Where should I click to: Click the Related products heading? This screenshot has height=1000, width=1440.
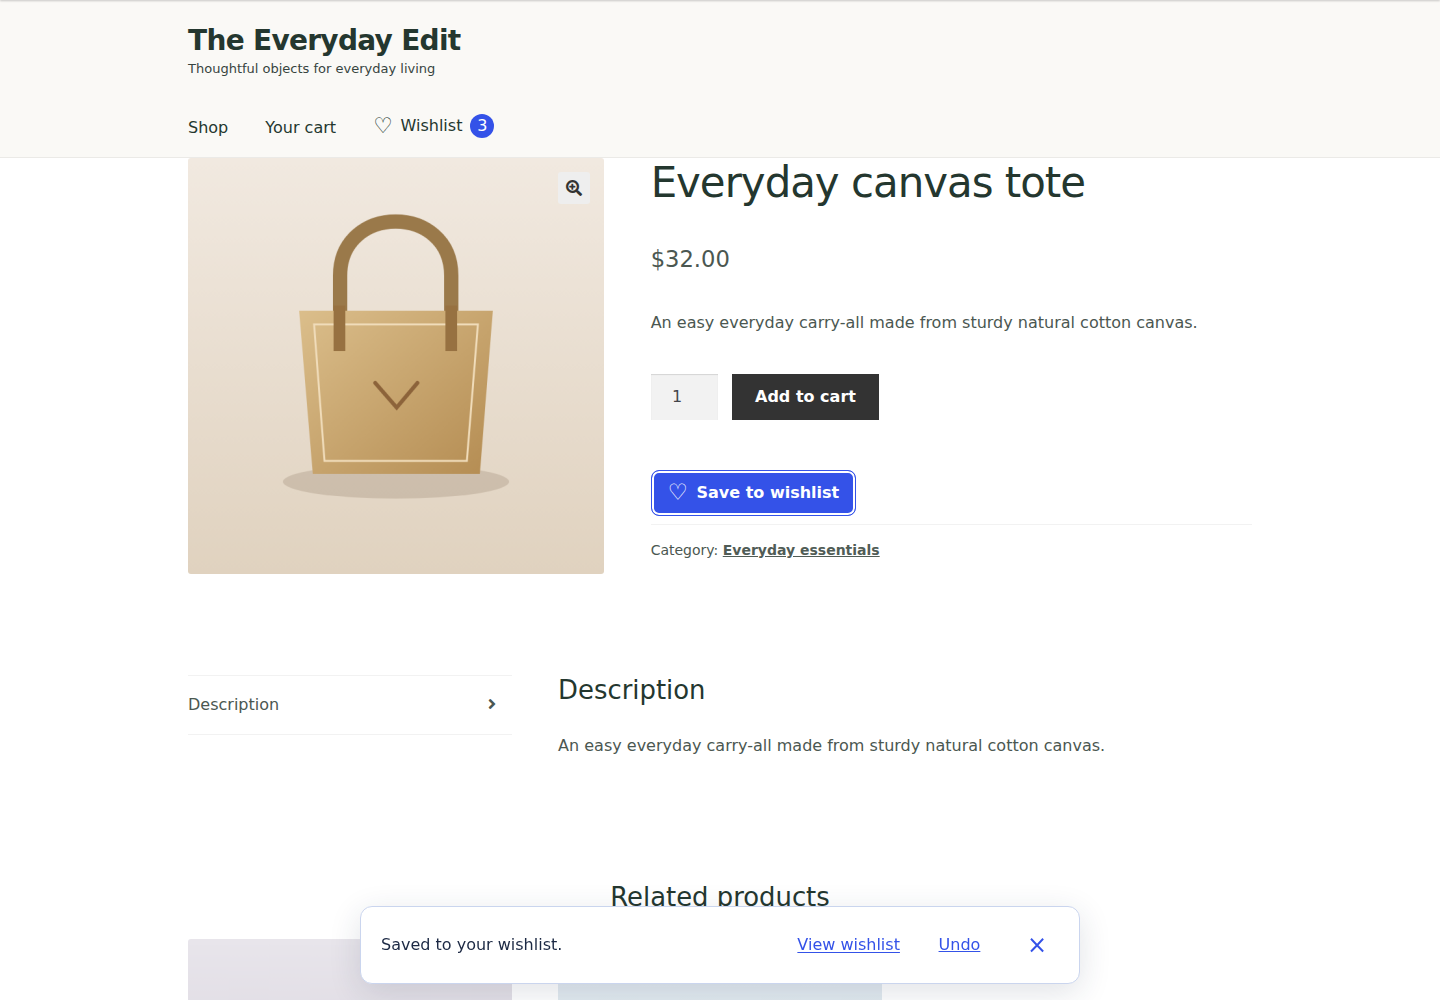(720, 896)
